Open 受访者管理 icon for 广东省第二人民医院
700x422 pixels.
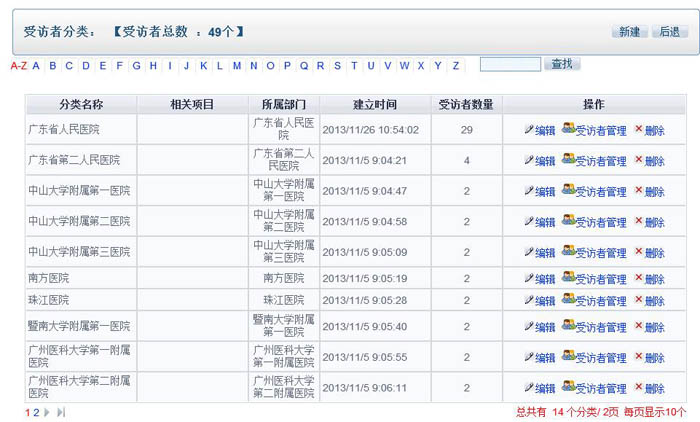[568, 159]
